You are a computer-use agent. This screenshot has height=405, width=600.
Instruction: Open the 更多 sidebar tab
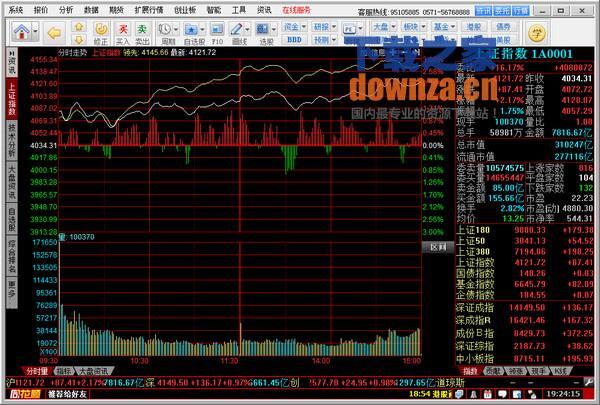(x=12, y=292)
